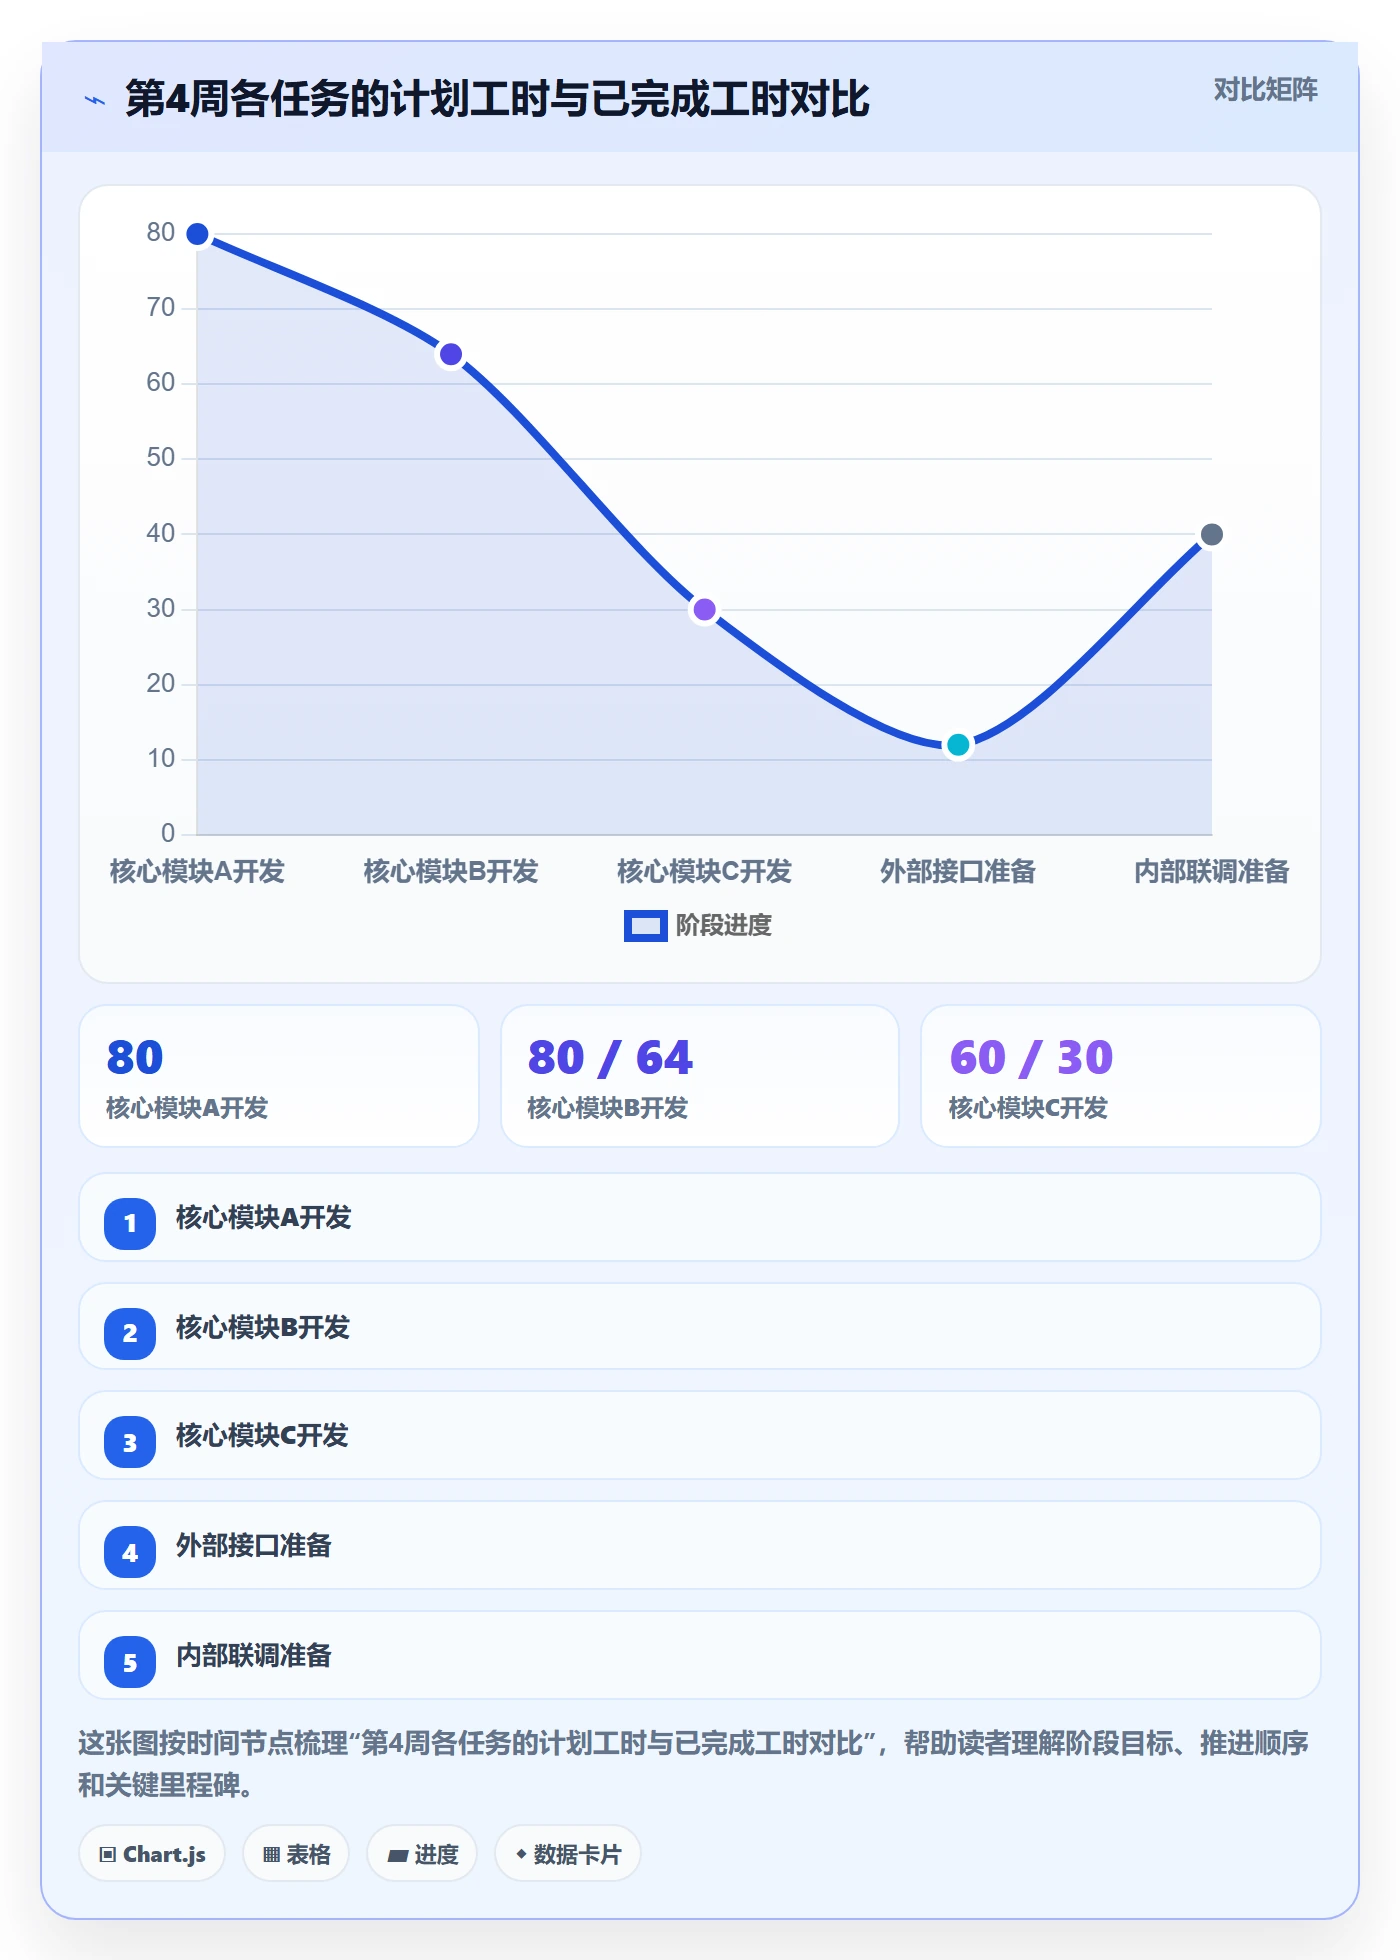Image resolution: width=1400 pixels, height=1960 pixels.
Task: Click the x-axis label 核心模块A开发
Action: click(x=197, y=871)
